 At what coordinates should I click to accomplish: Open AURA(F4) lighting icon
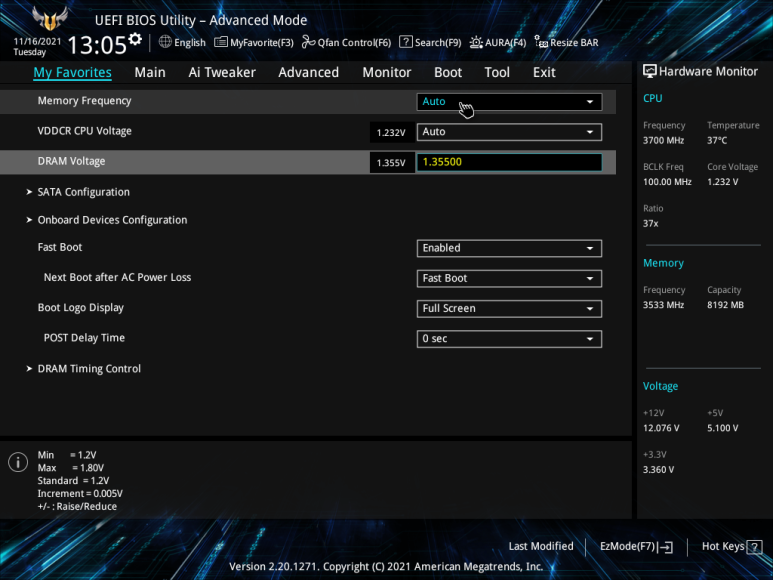point(476,42)
